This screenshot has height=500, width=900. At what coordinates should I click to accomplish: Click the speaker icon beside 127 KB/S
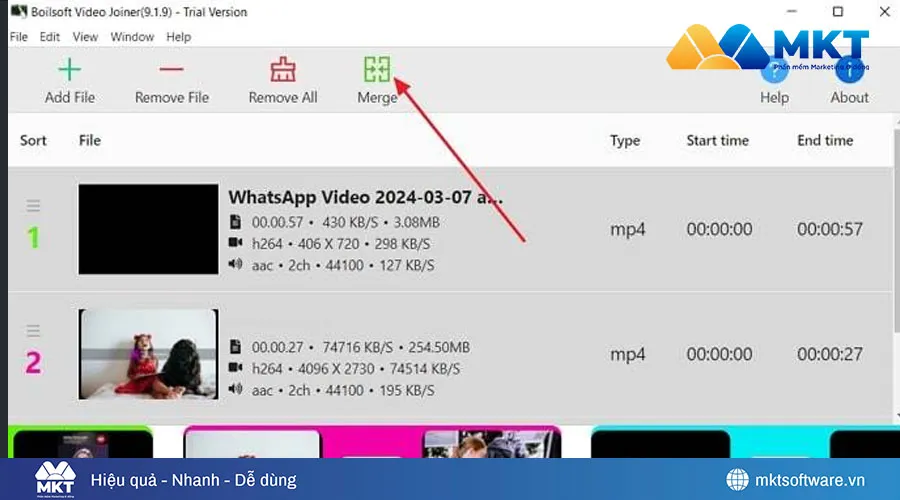235,264
